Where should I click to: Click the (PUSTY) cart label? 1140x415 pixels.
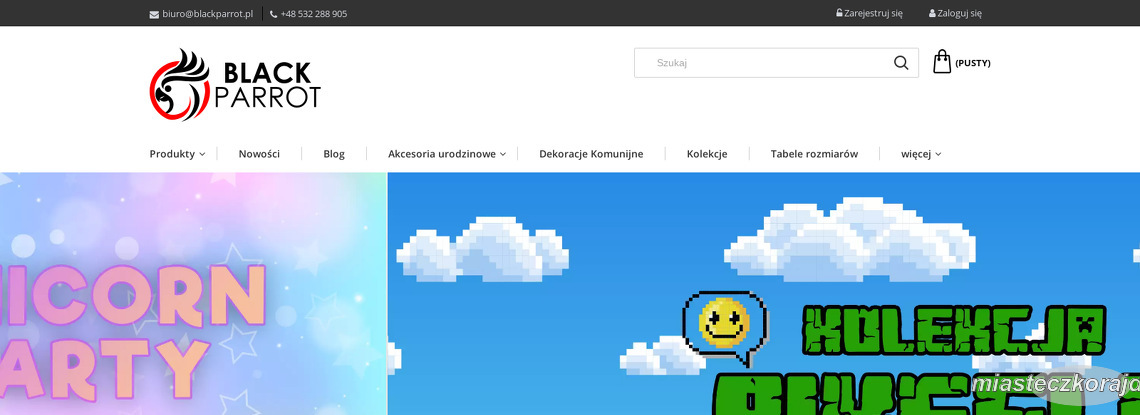click(x=973, y=63)
